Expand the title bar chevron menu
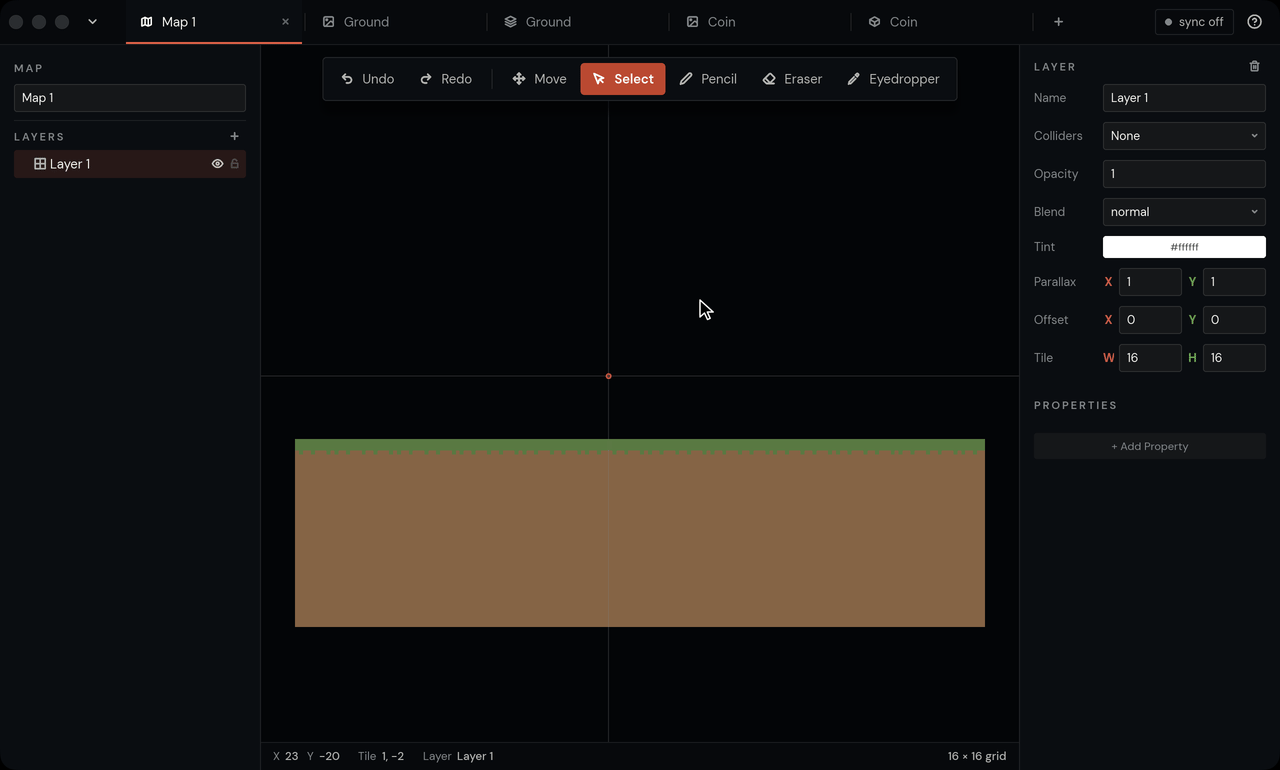Image resolution: width=1280 pixels, height=770 pixels. click(92, 22)
